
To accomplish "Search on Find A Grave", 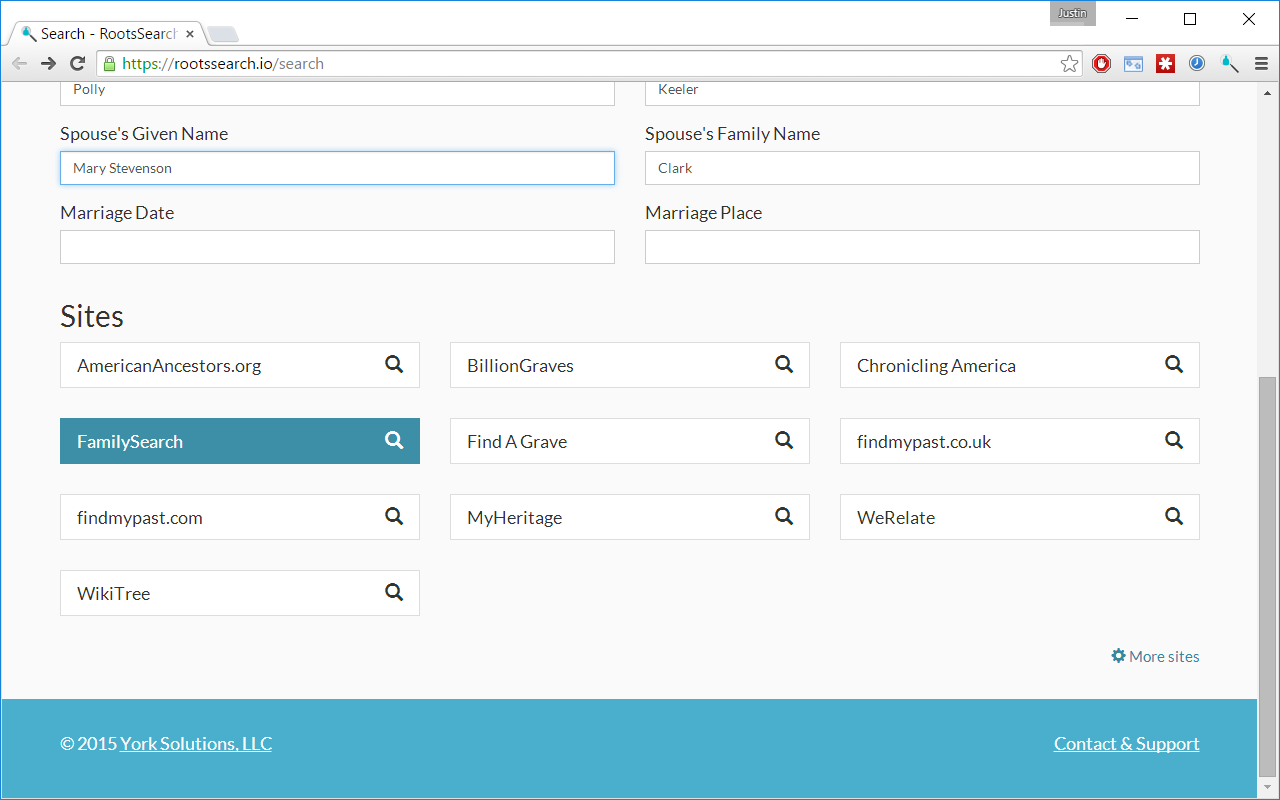I will (630, 441).
